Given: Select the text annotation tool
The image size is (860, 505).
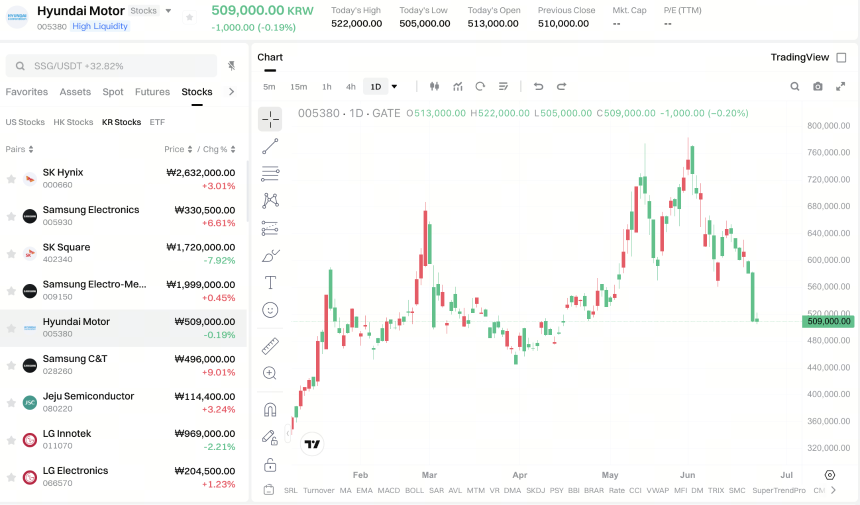Looking at the screenshot, I should 270,282.
